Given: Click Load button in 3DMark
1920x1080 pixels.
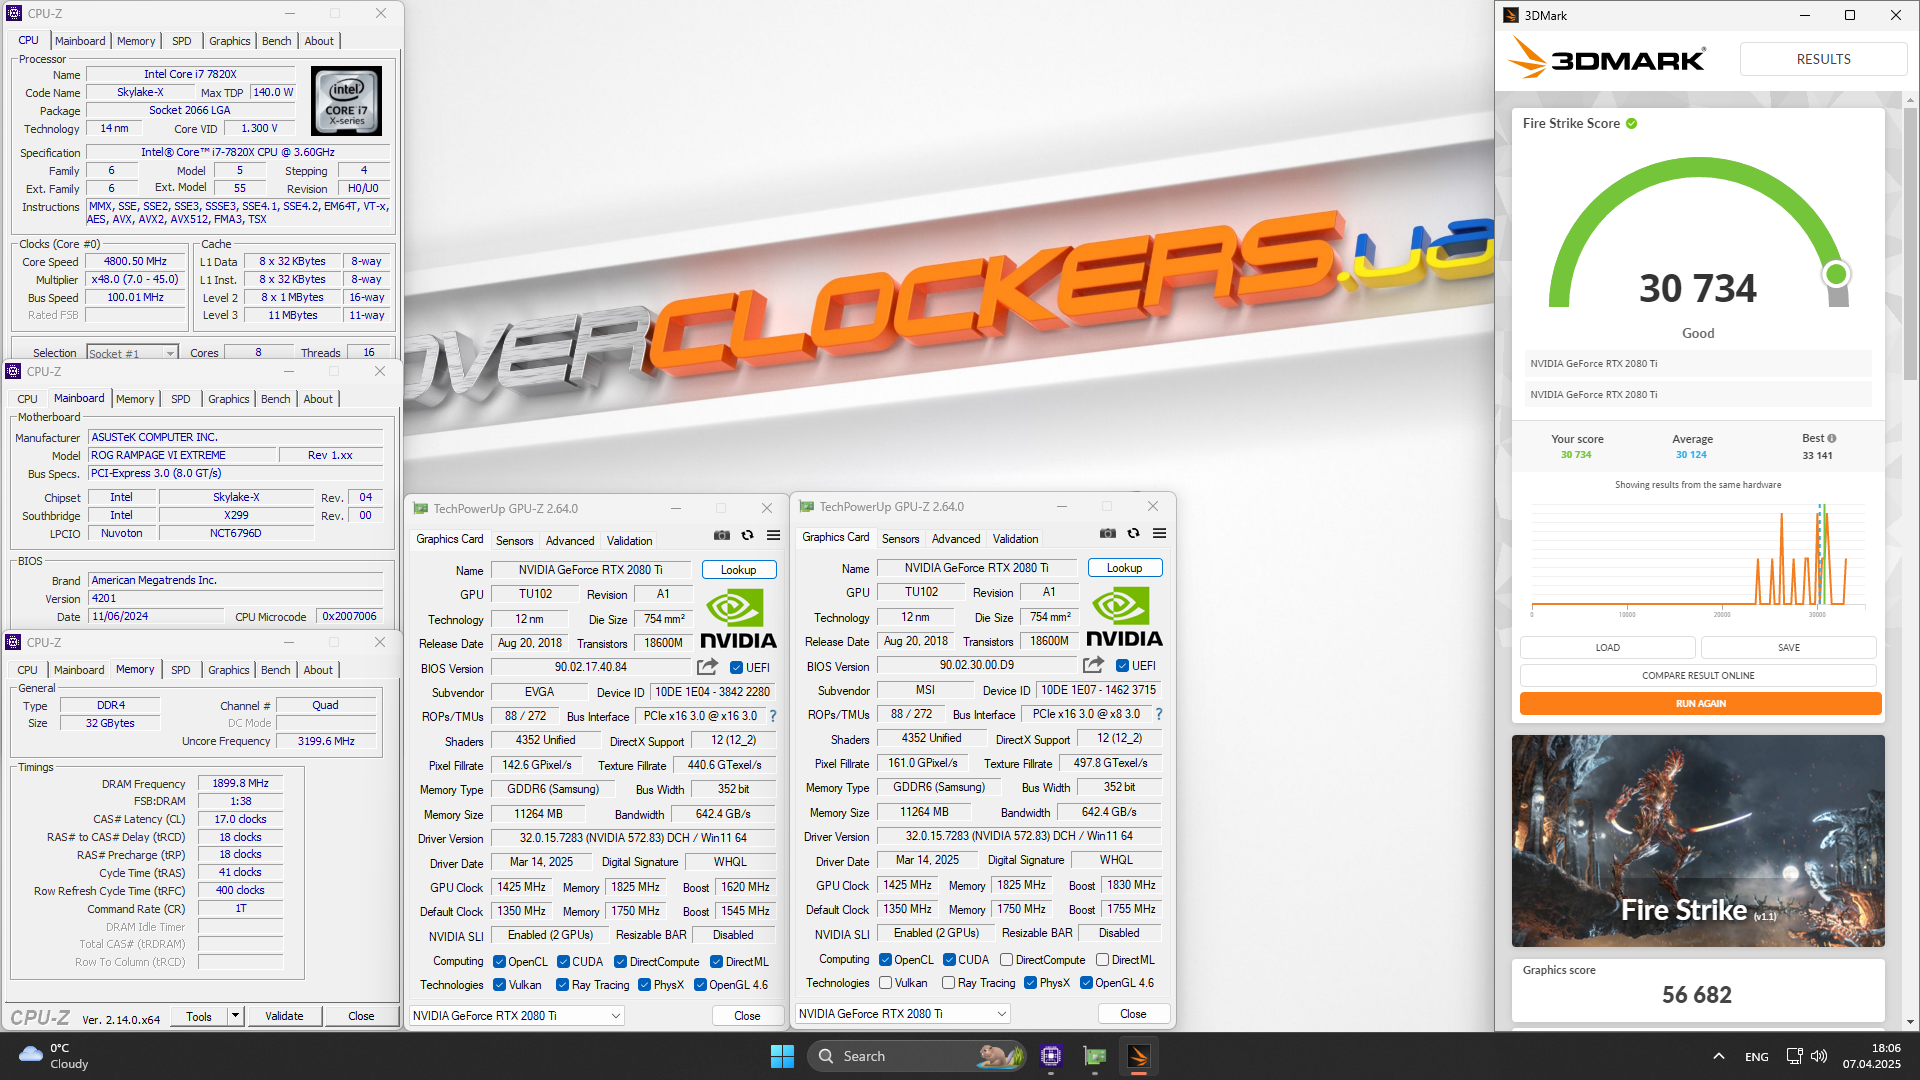Looking at the screenshot, I should point(1608,648).
